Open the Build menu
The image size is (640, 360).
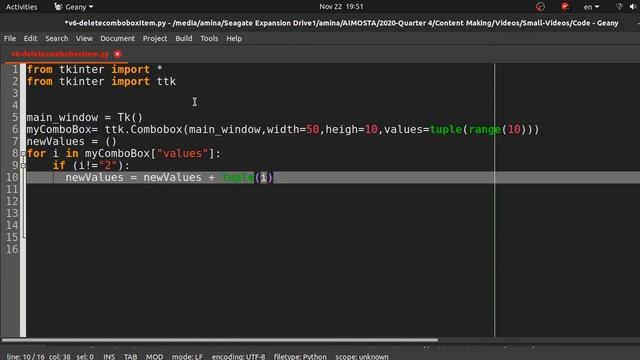pos(184,38)
